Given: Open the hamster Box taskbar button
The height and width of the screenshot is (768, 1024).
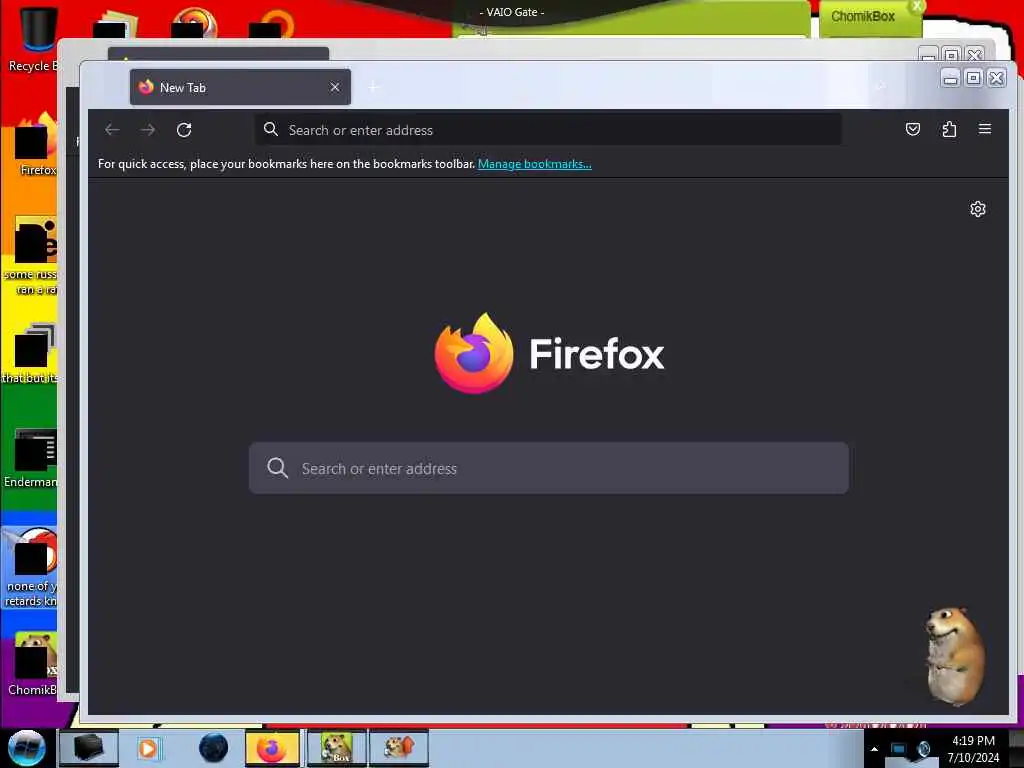Looking at the screenshot, I should tap(336, 748).
